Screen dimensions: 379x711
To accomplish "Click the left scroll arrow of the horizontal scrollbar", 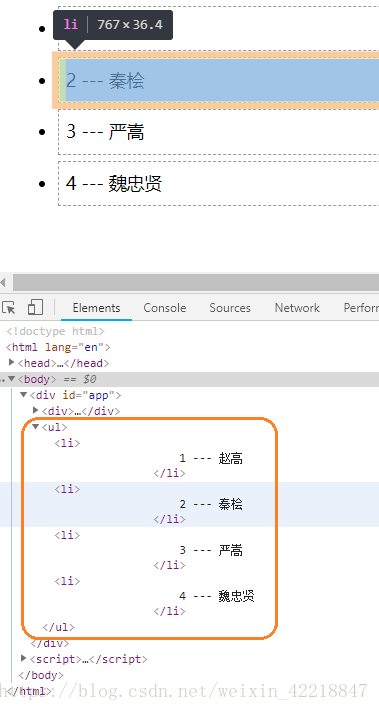I will pyautogui.click(x=4, y=282).
